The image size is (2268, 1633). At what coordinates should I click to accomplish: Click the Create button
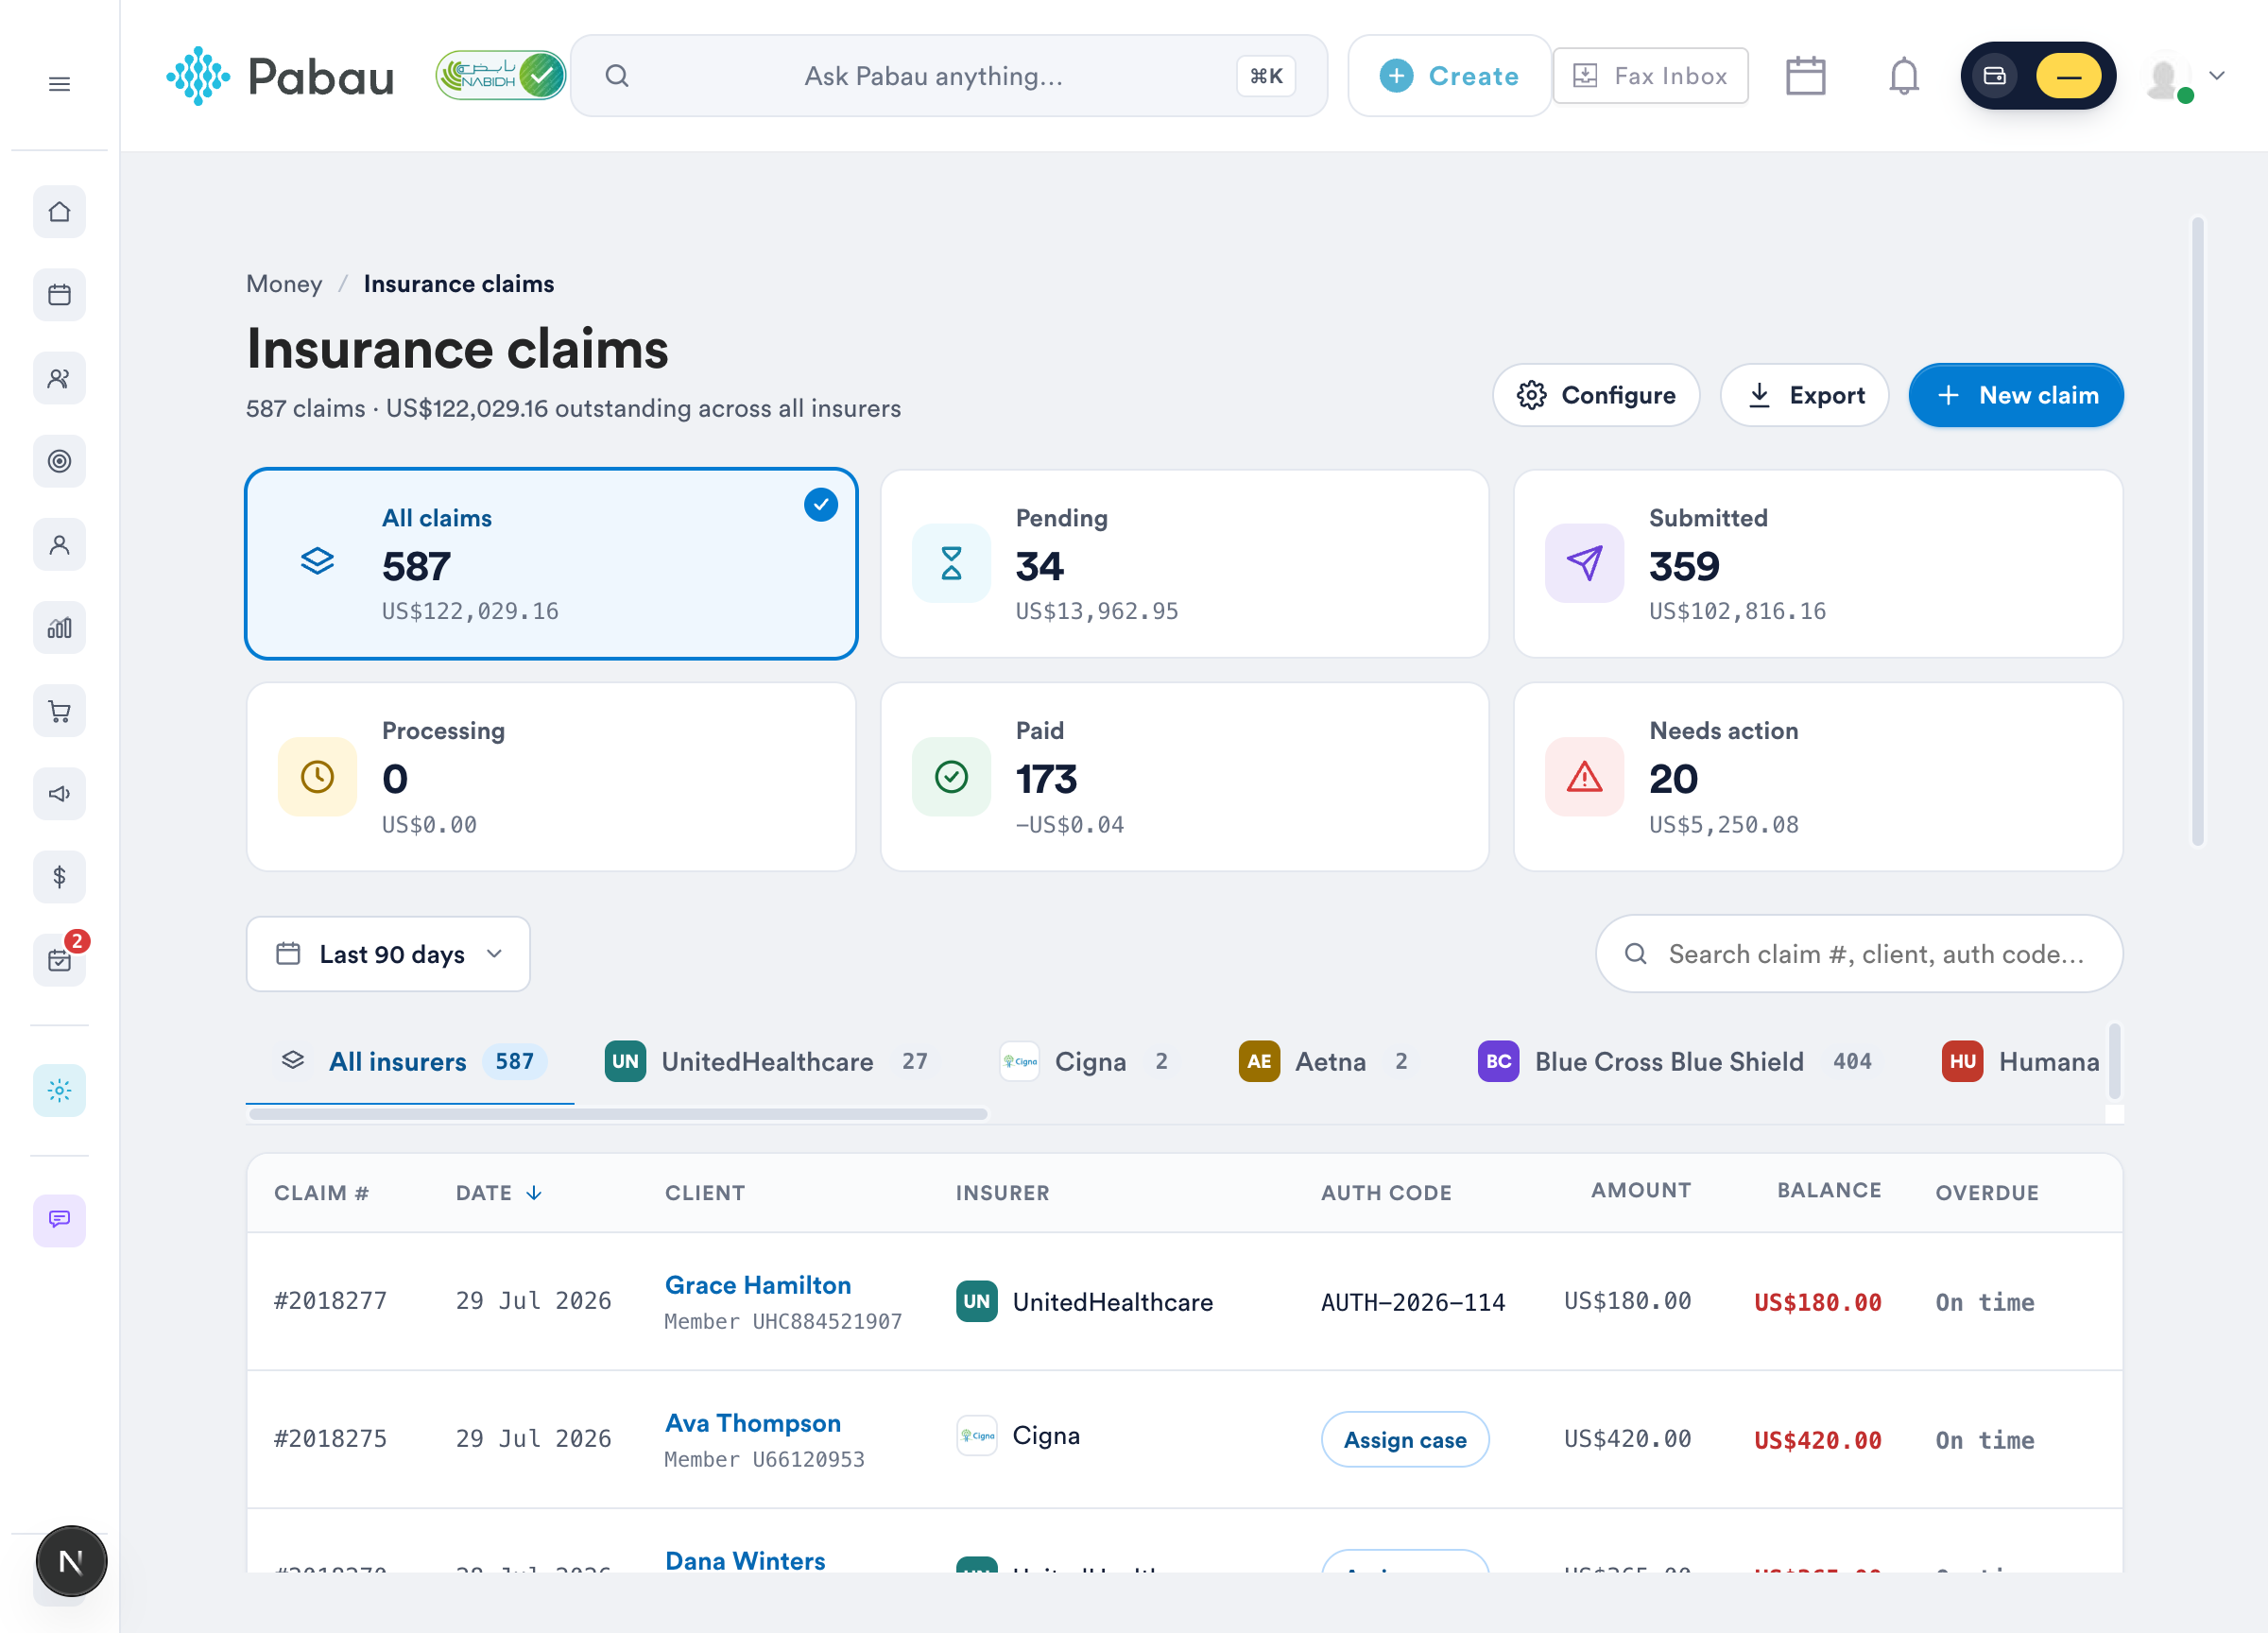coord(1449,76)
